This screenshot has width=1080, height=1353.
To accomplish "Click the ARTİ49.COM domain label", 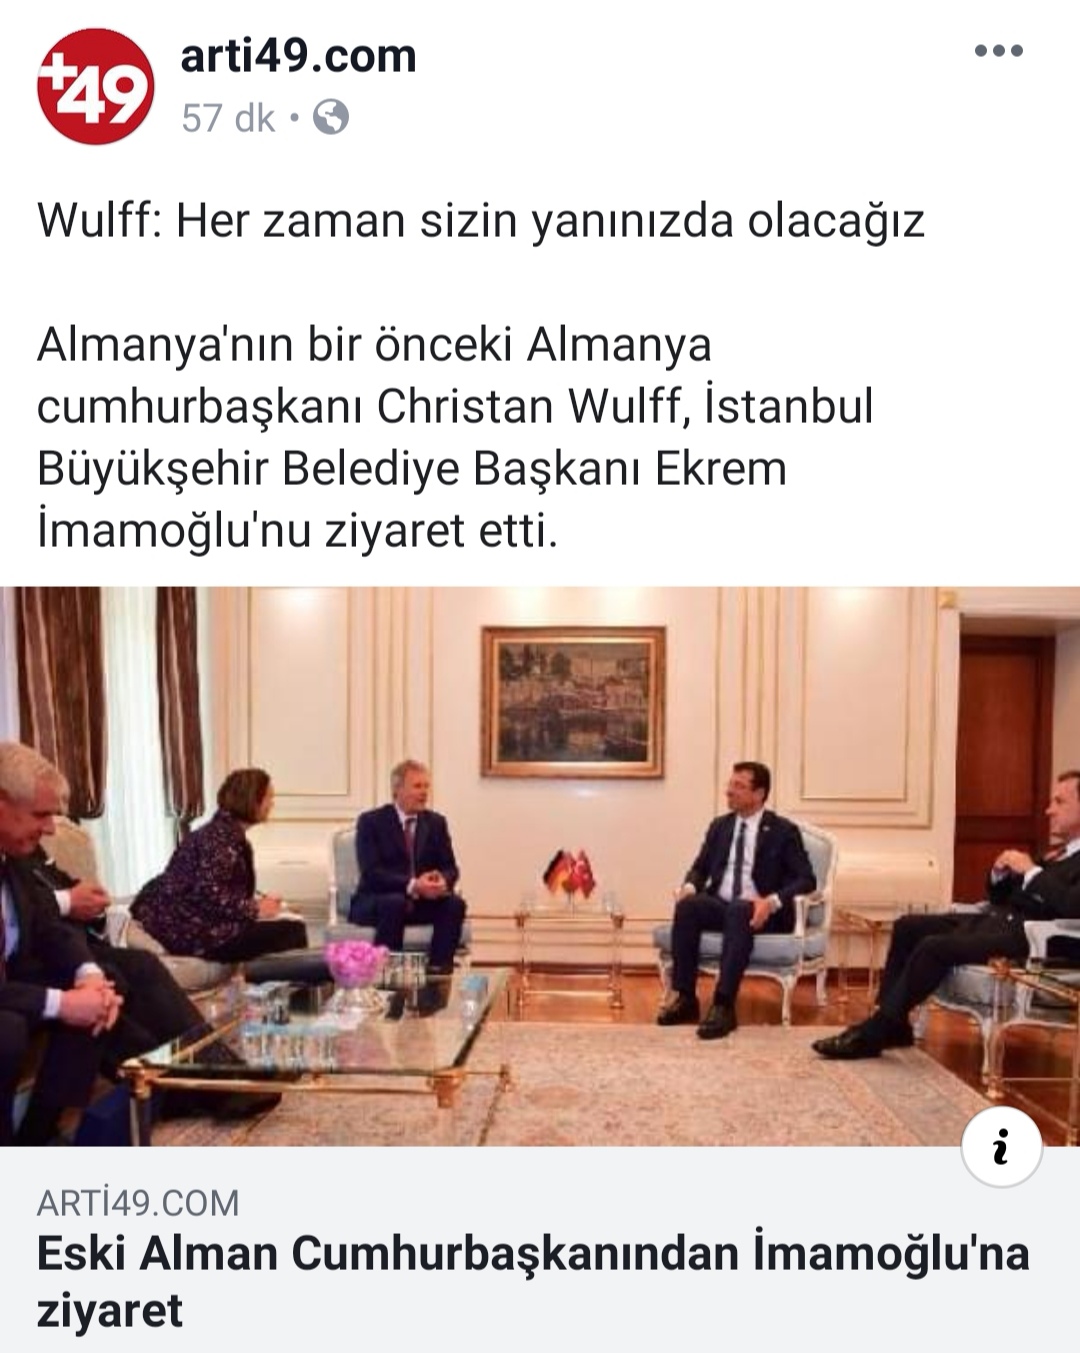I will pyautogui.click(x=138, y=1203).
